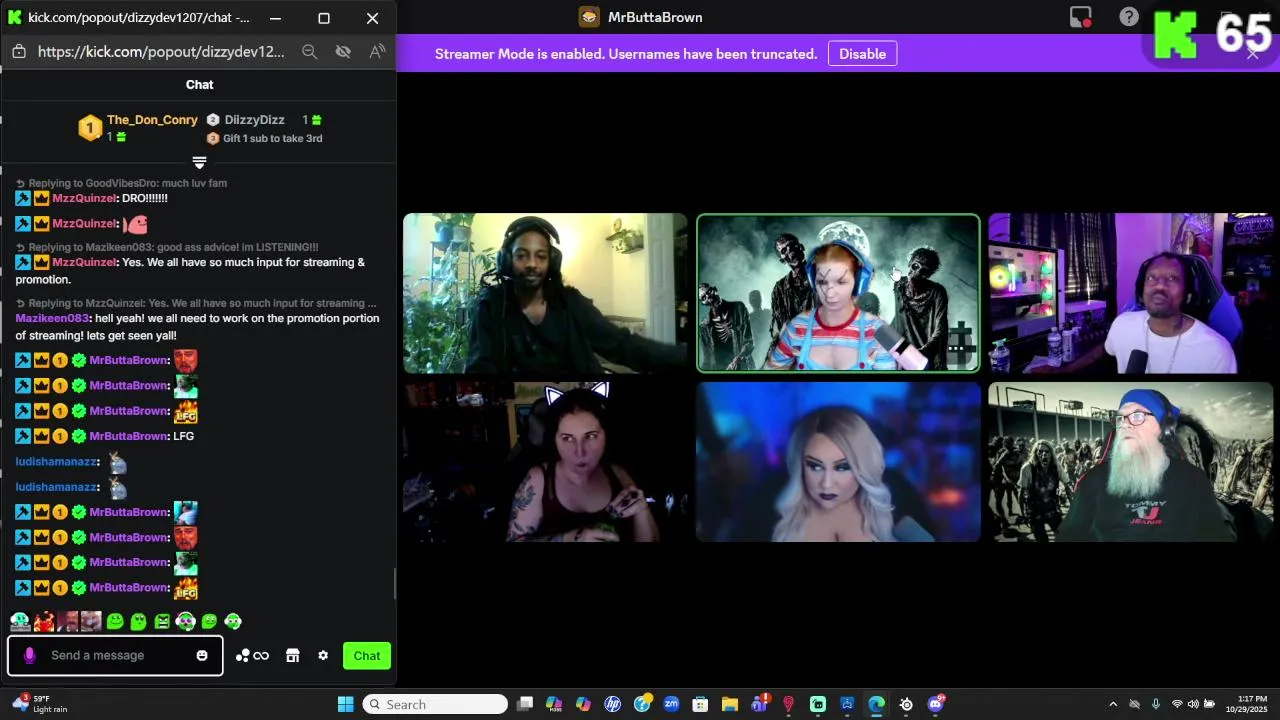The height and width of the screenshot is (720, 1280).
Task: Show hidden system tray icons
Action: pos(1113,704)
